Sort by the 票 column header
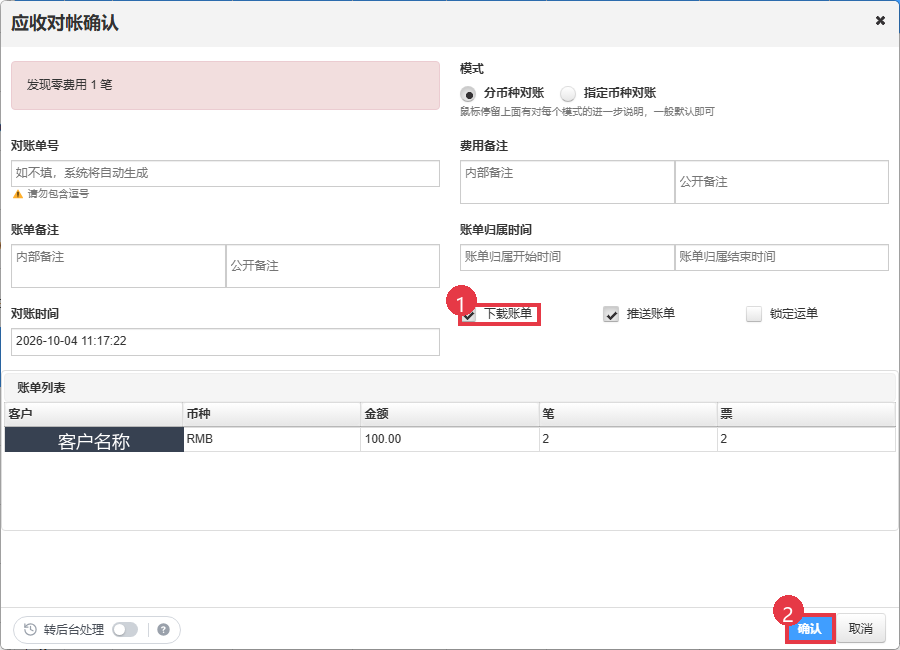 [x=806, y=414]
